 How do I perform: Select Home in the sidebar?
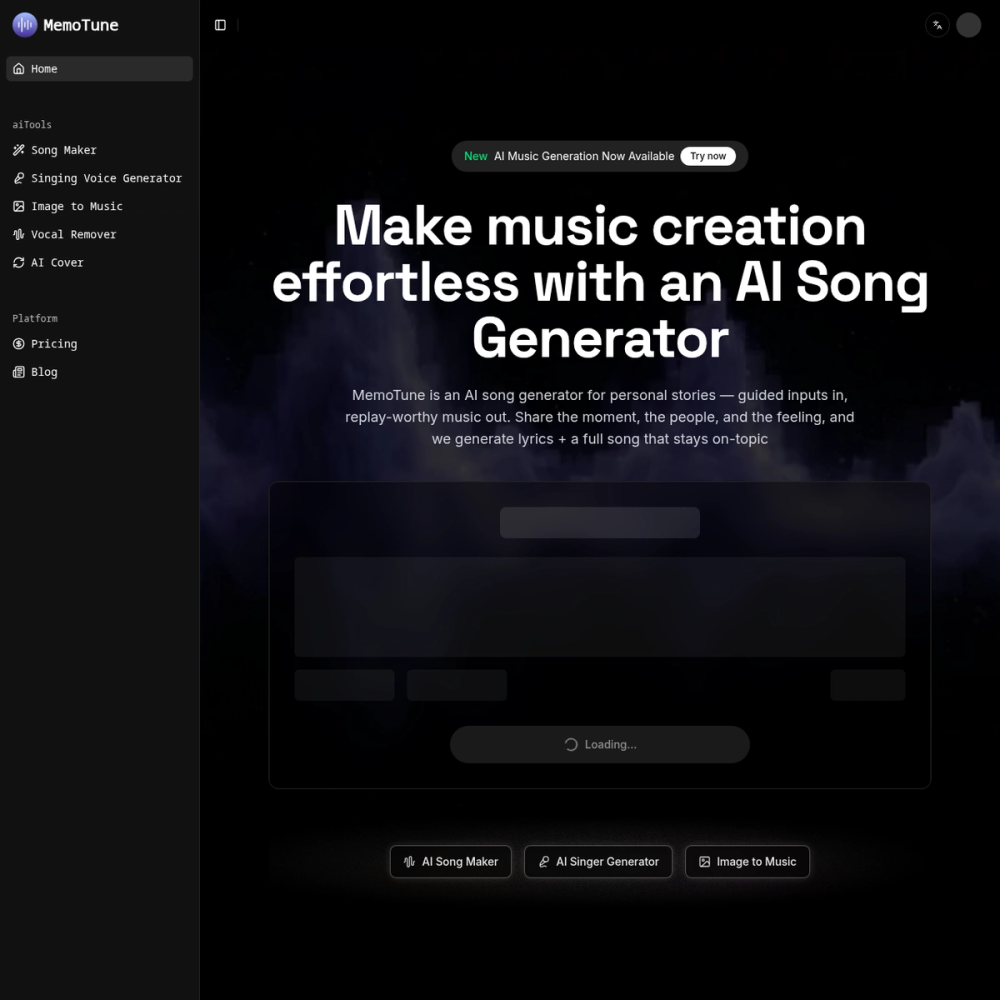(x=99, y=69)
